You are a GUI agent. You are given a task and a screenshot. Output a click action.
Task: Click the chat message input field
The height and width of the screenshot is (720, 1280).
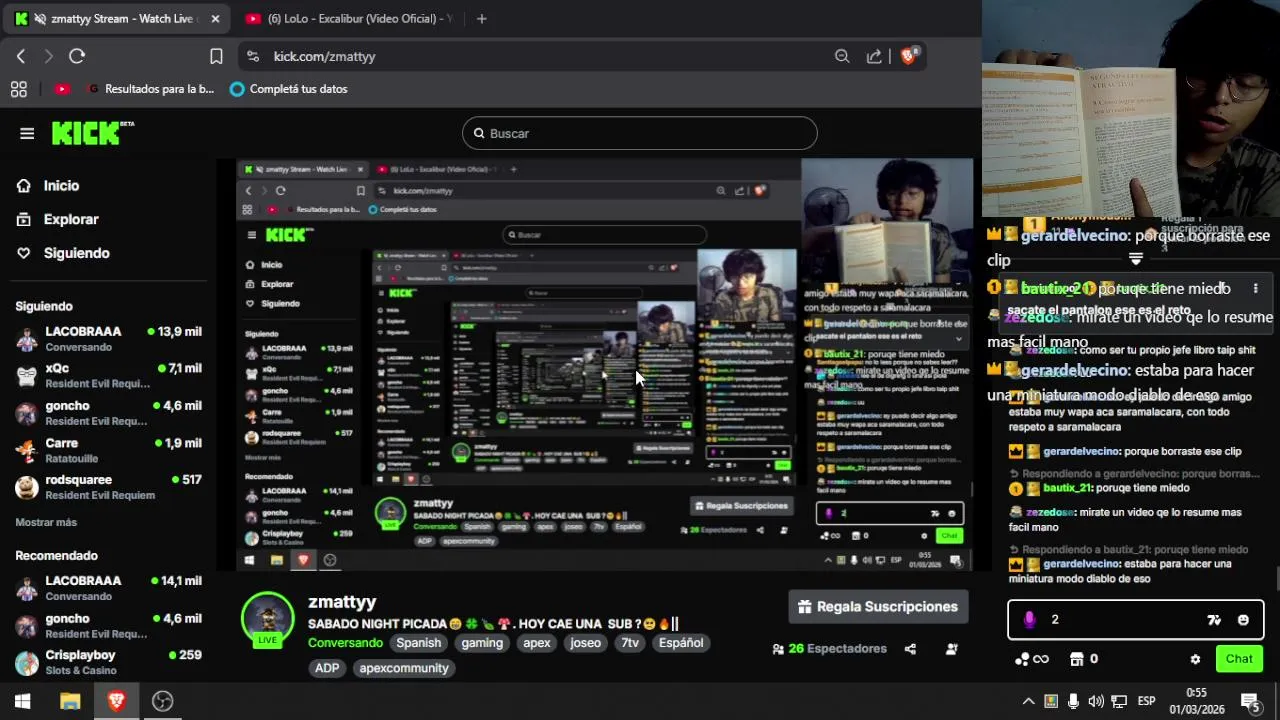click(x=1135, y=620)
